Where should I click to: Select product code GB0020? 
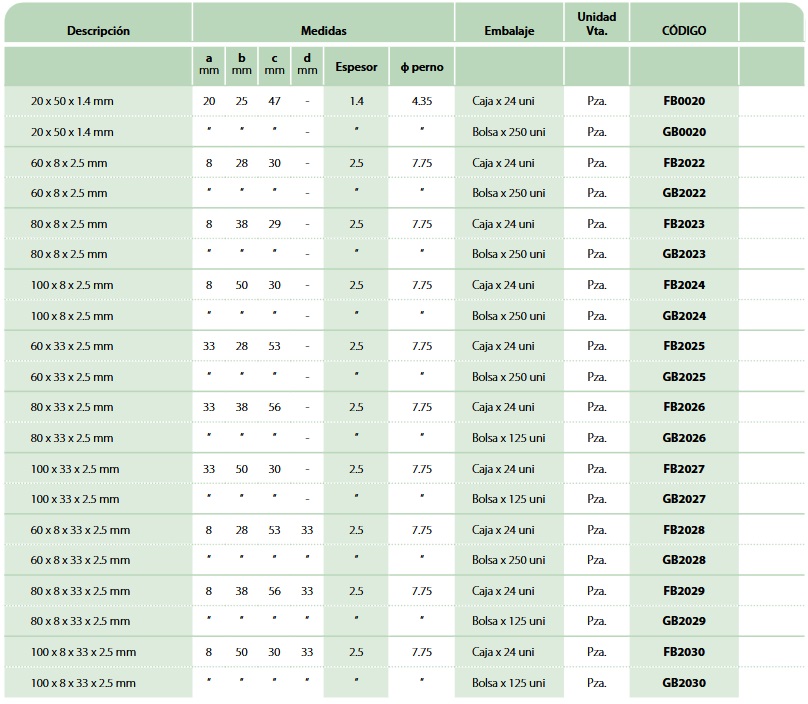(684, 132)
